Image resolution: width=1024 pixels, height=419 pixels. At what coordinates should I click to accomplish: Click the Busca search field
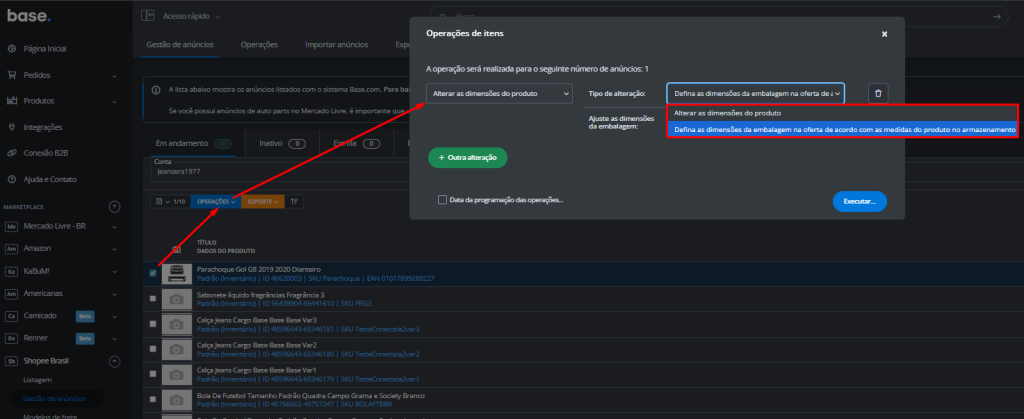(x=718, y=16)
